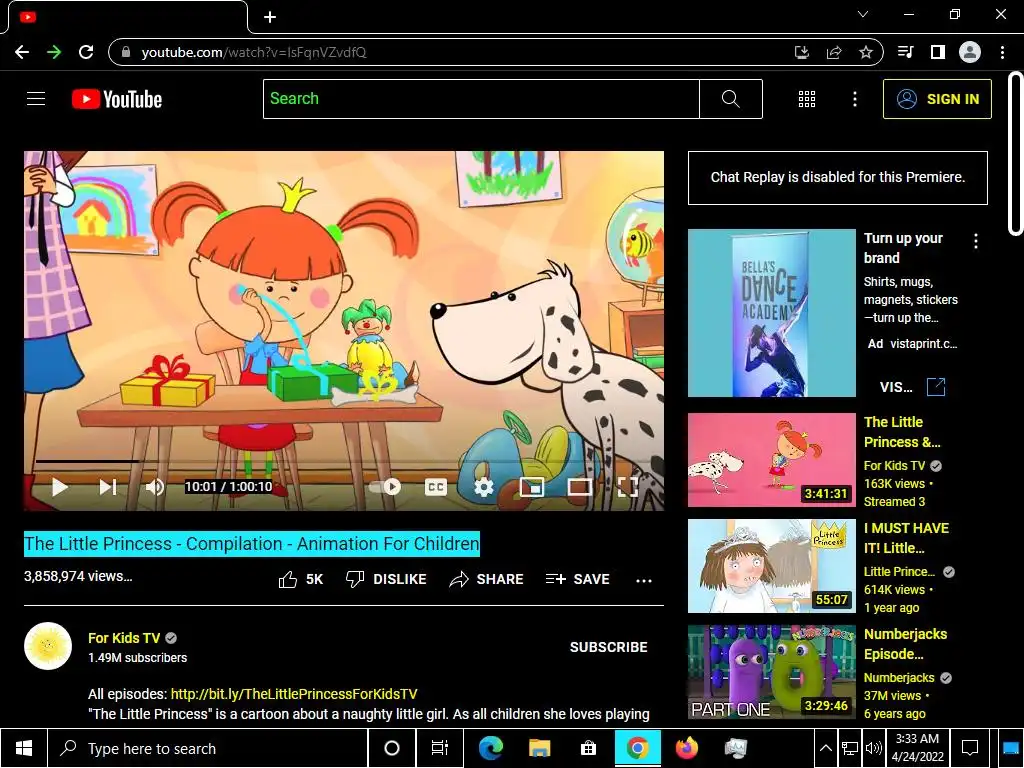Open the 'I MUST HAVE IT! Little...' video title
The width and height of the screenshot is (1024, 768).
[906, 538]
